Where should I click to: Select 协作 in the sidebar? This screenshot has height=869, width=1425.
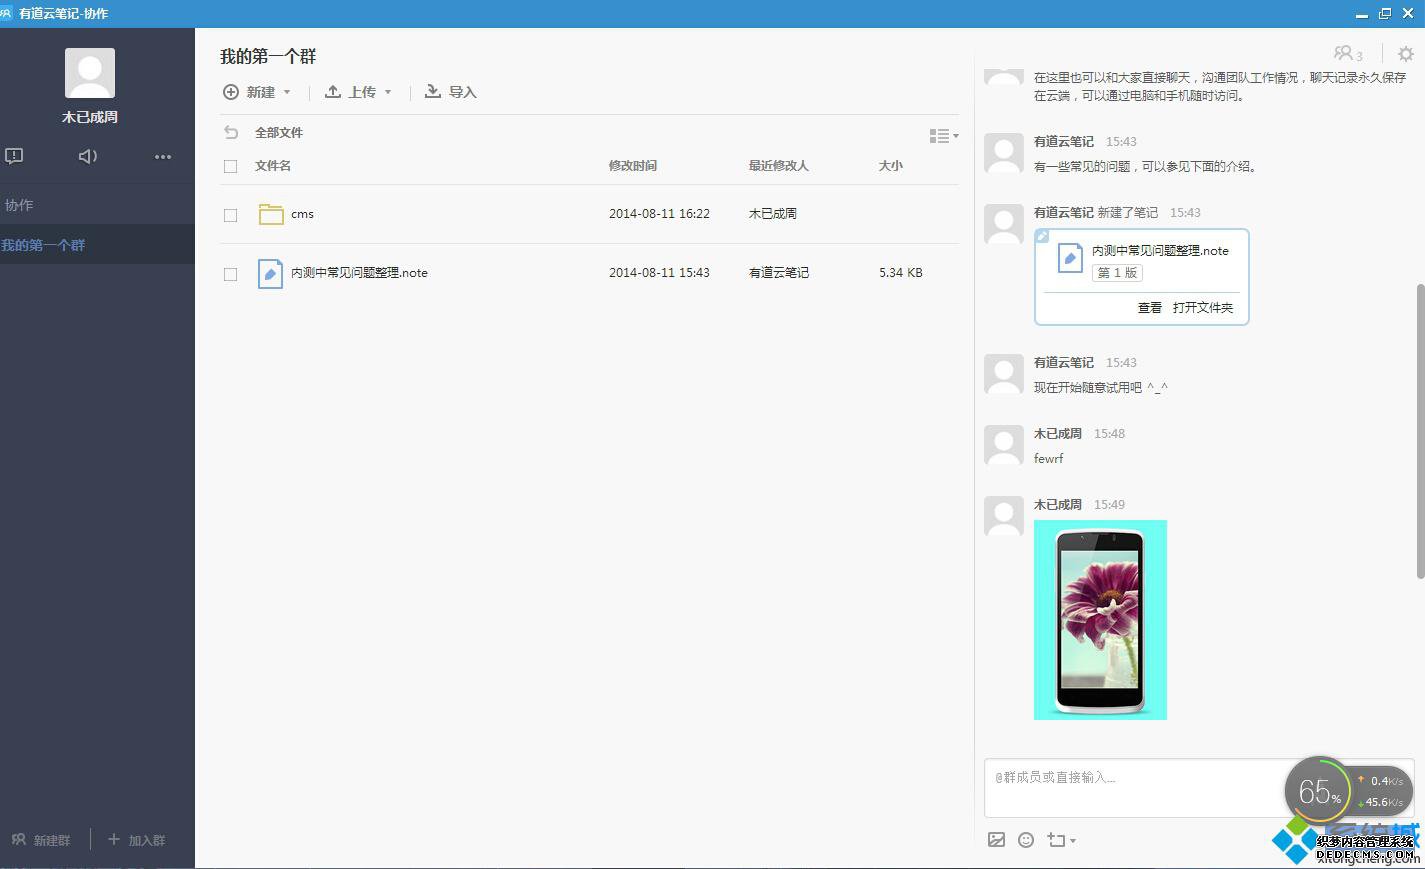point(19,205)
